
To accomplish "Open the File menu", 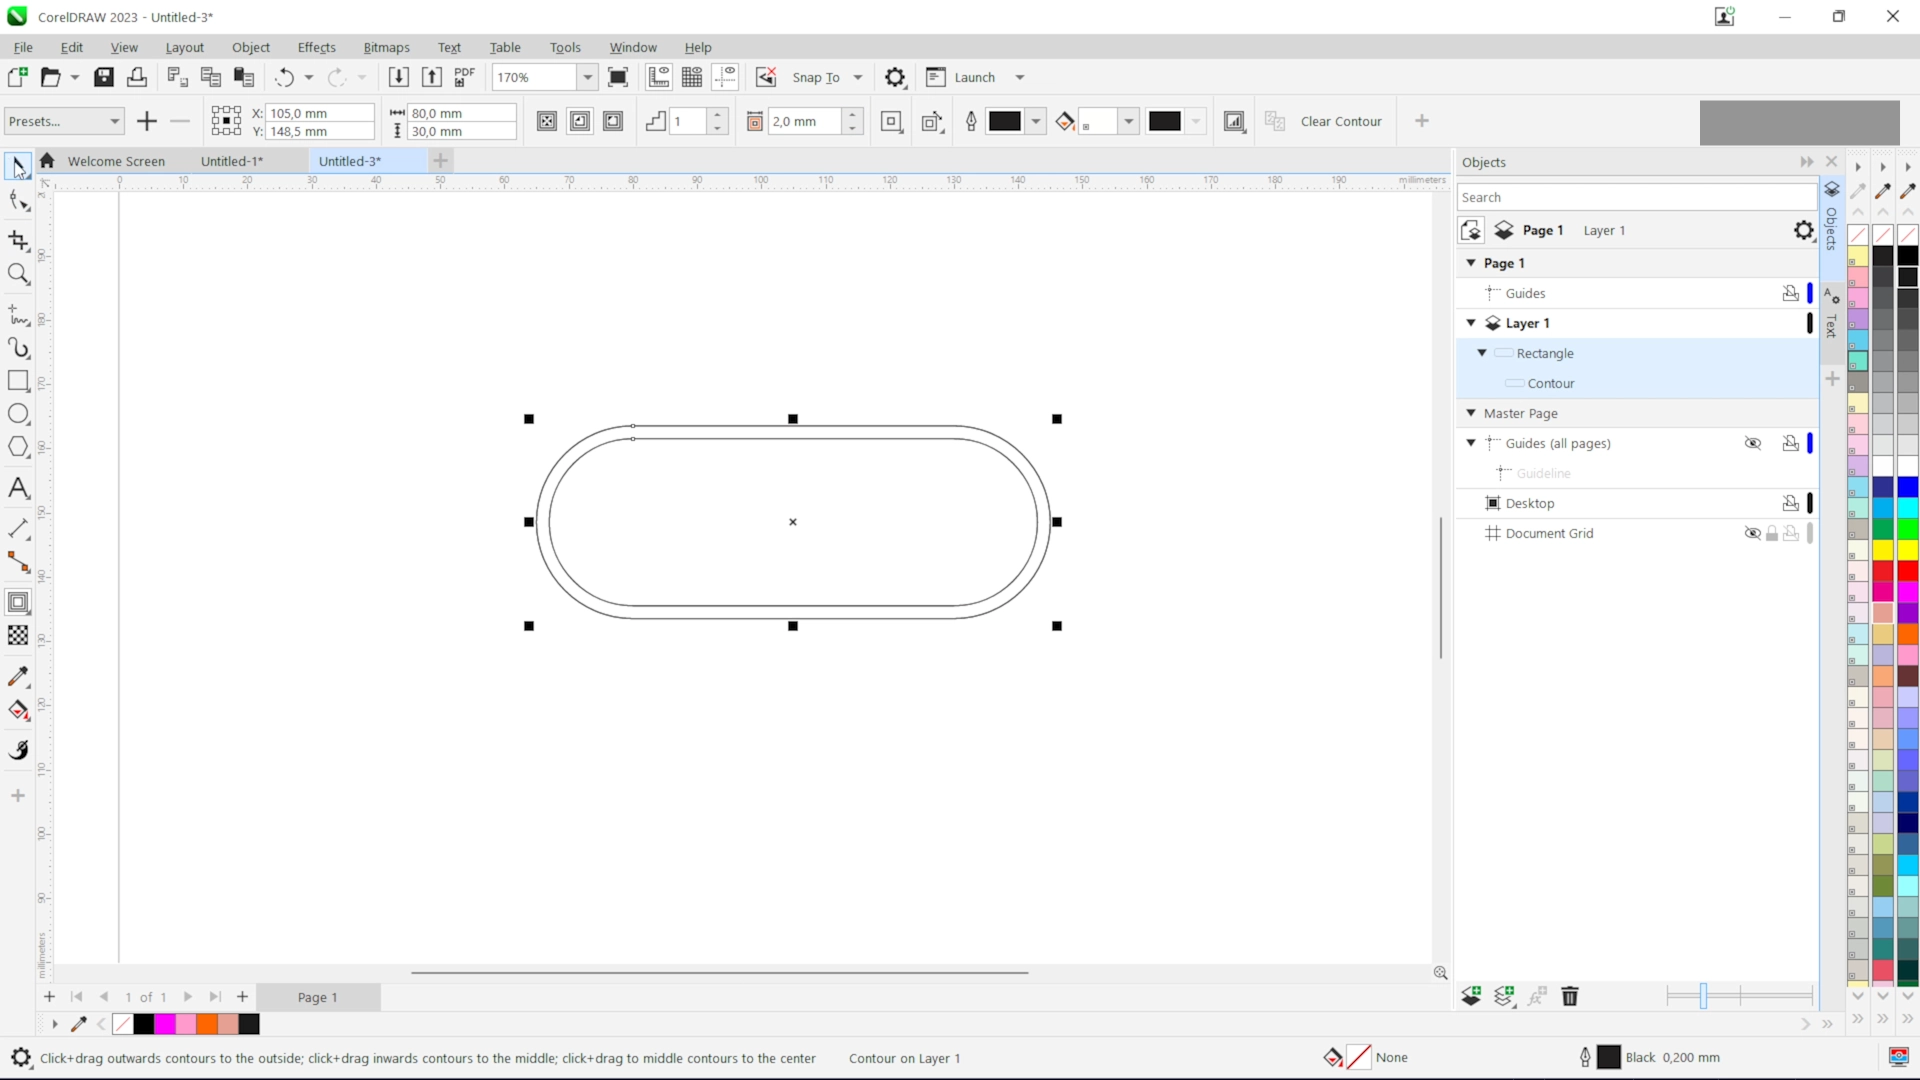I will 23,47.
